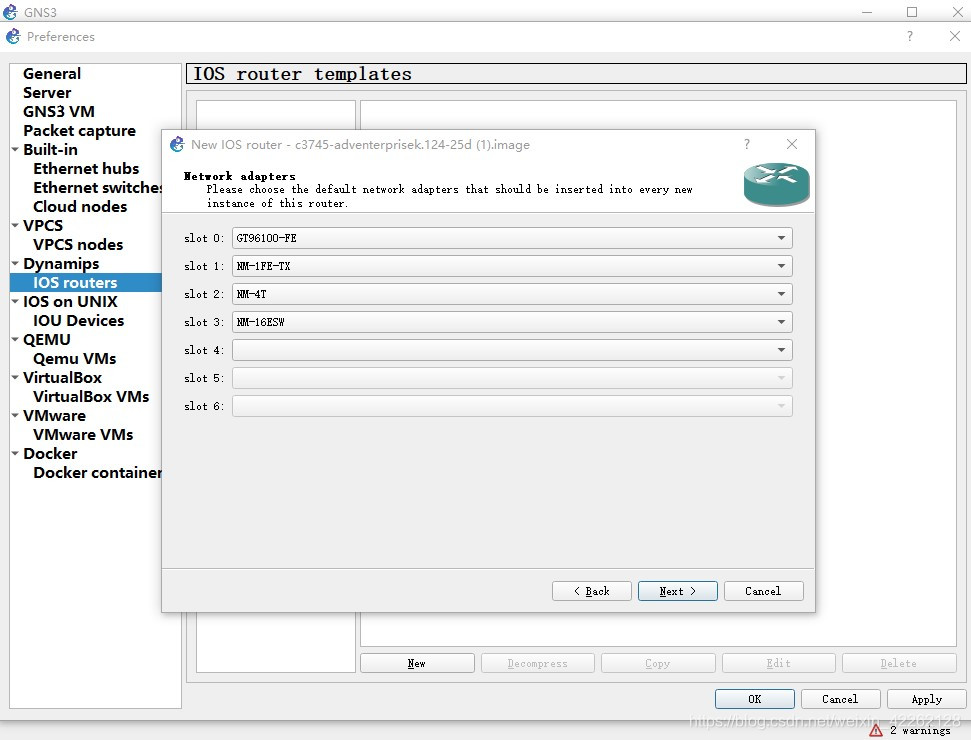Select Qemu VMs item
The image size is (971, 740).
pos(74,359)
